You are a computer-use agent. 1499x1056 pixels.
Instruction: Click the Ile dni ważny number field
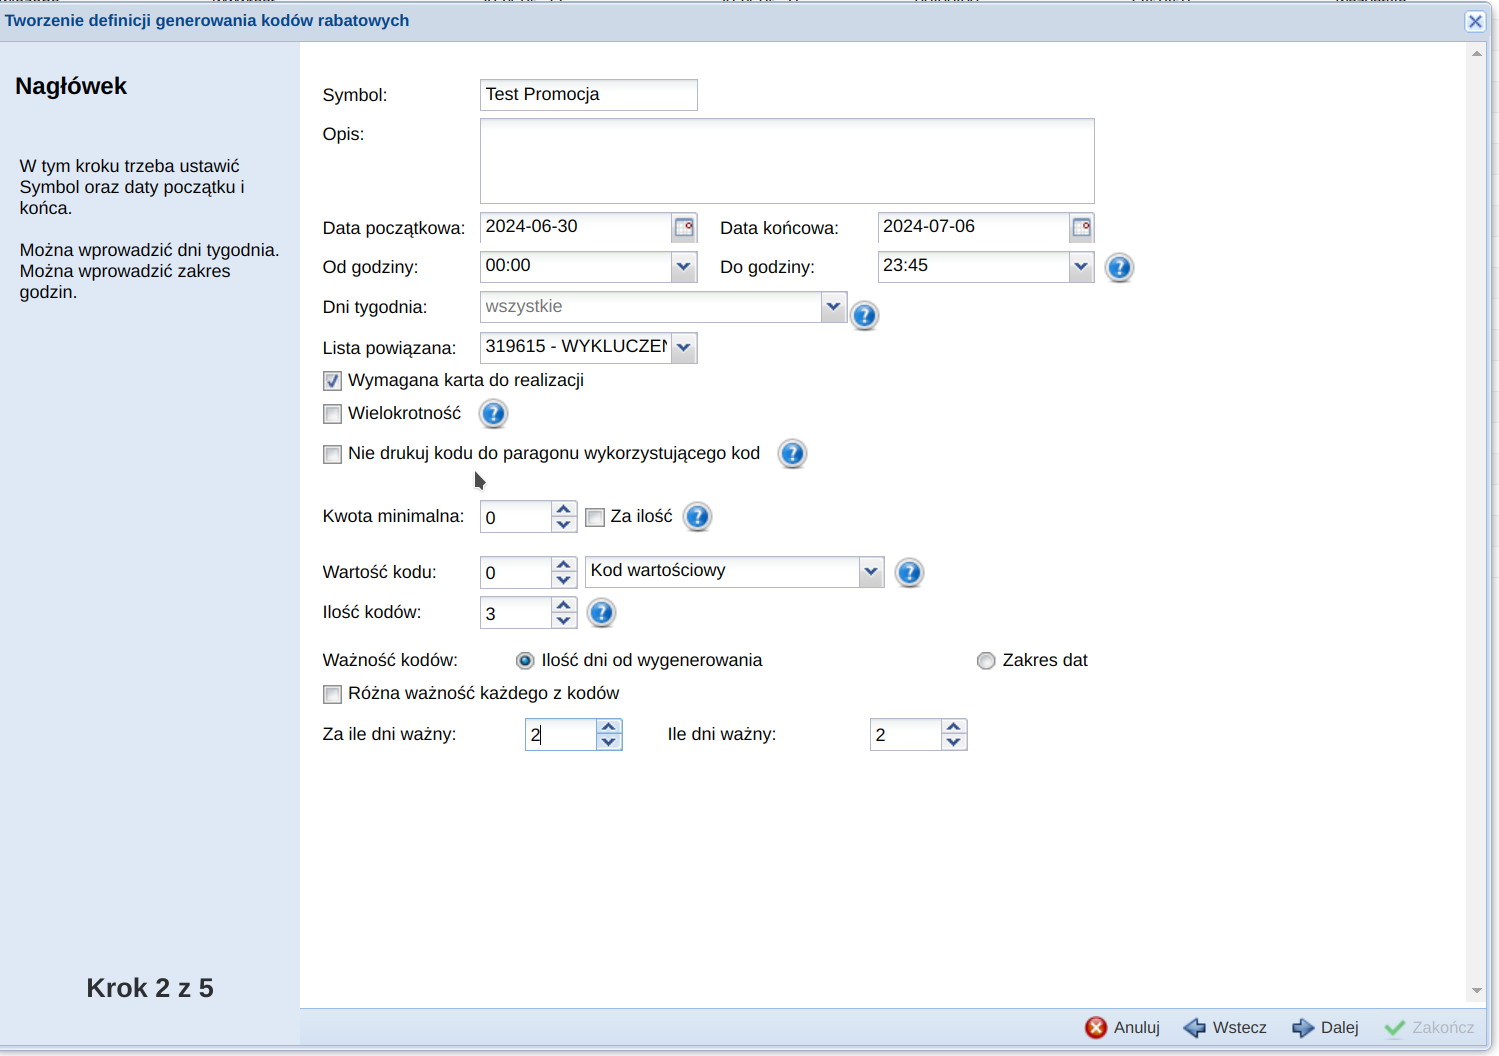[906, 735]
